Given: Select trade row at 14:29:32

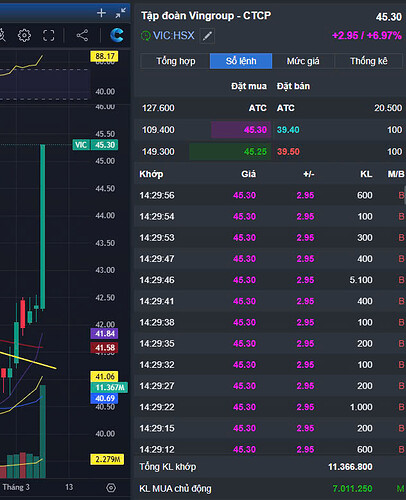Looking at the screenshot, I should pyautogui.click(x=270, y=365).
